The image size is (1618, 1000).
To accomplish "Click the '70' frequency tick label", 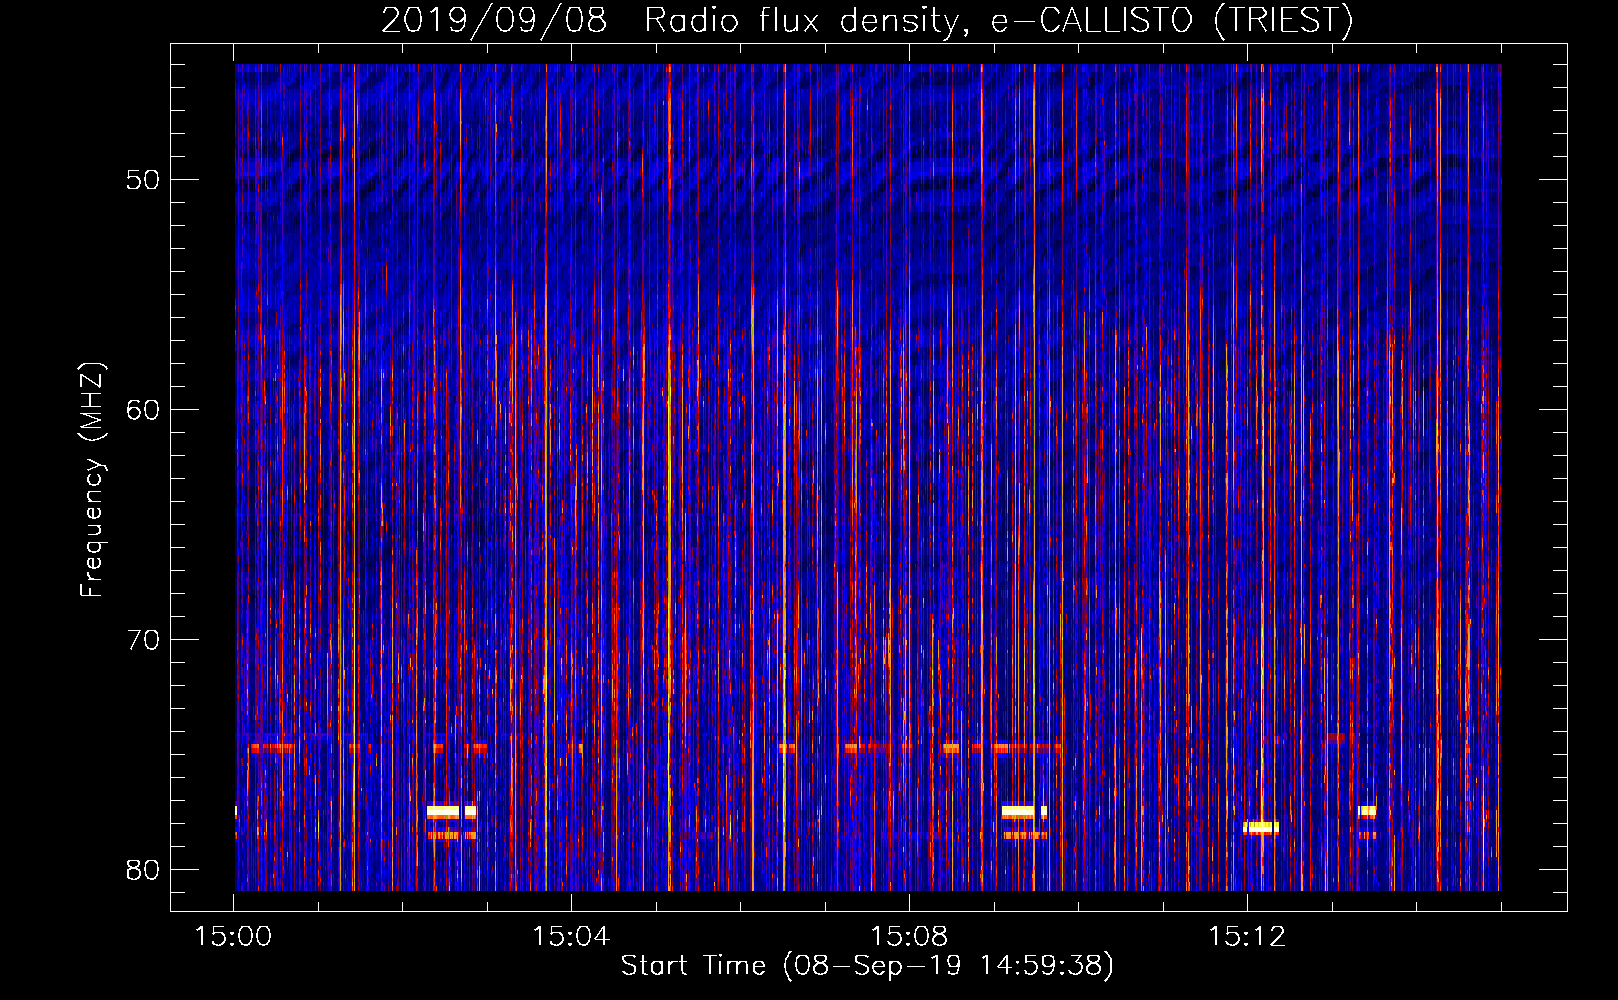I will 144,640.
